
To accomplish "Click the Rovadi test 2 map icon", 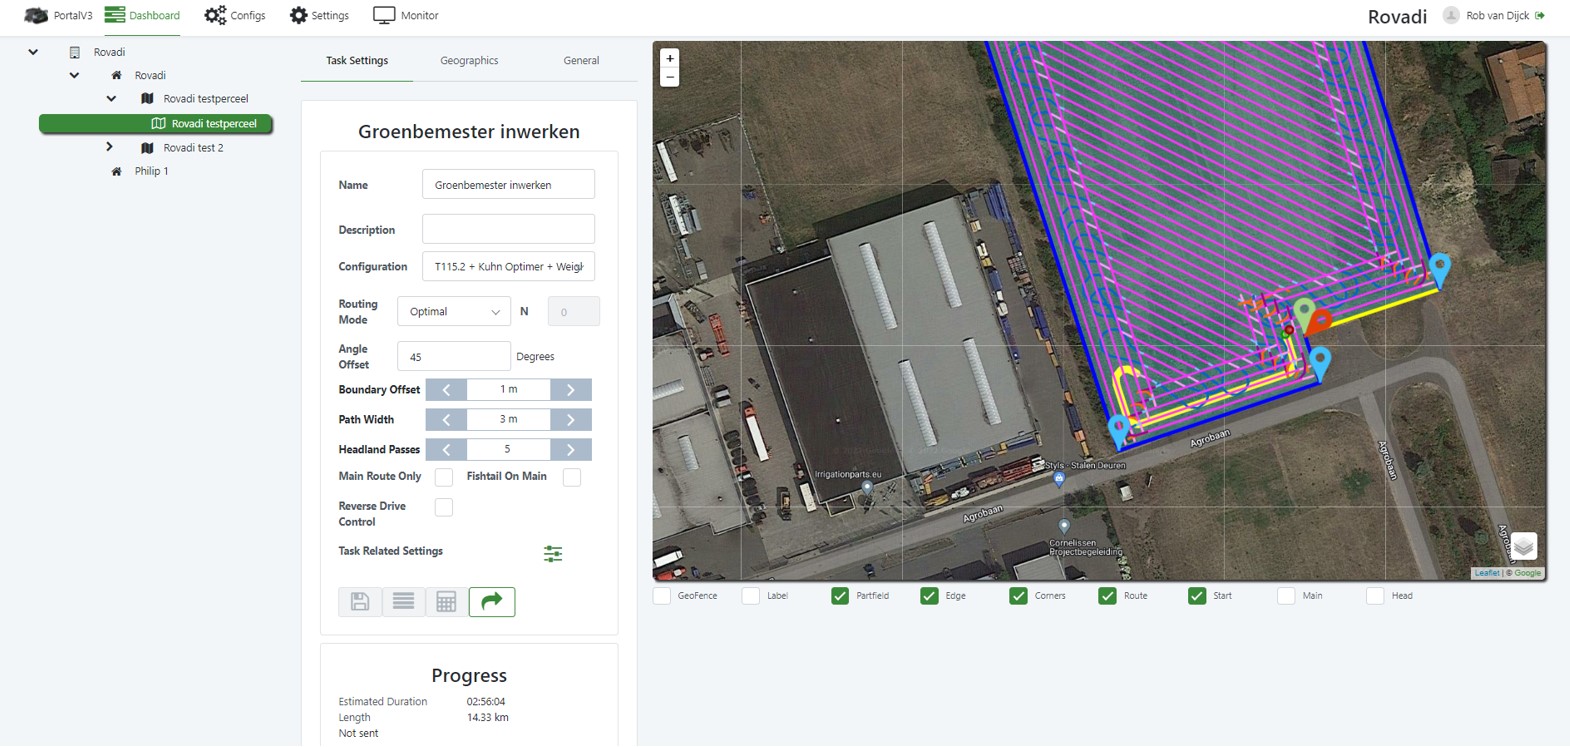I will click(147, 148).
